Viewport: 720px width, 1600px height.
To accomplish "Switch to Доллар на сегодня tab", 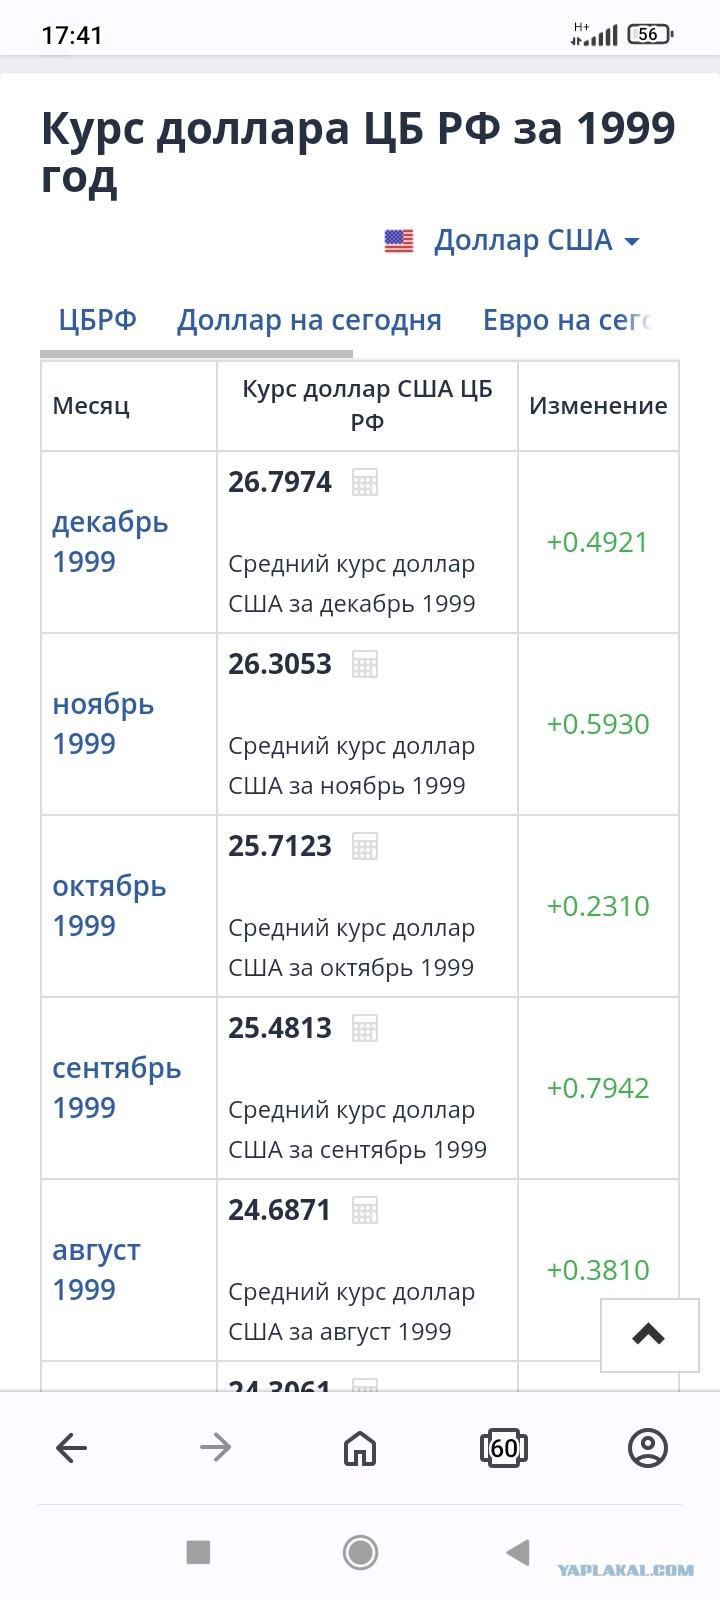I will point(309,320).
